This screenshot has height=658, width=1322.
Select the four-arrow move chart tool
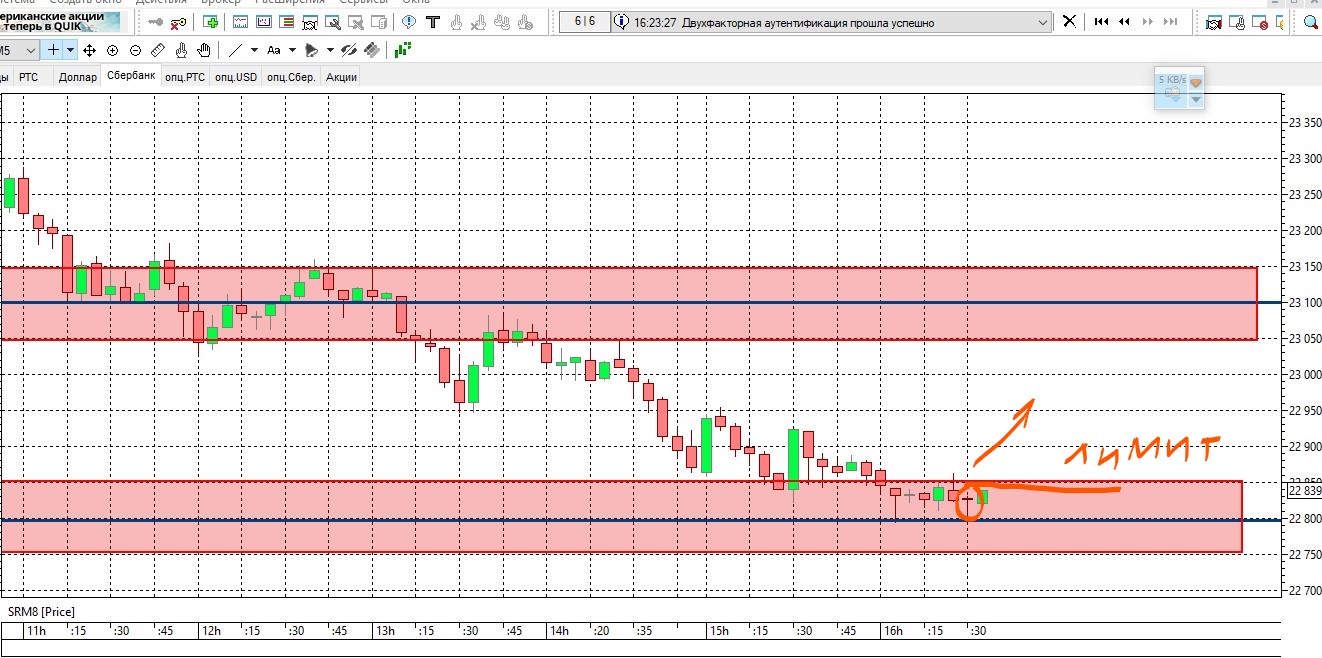pos(89,50)
